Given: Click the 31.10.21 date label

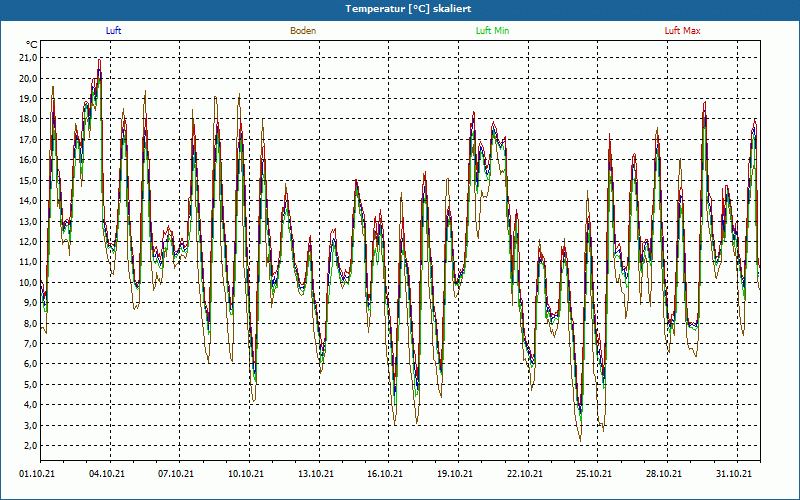Looking at the screenshot, I should (734, 474).
